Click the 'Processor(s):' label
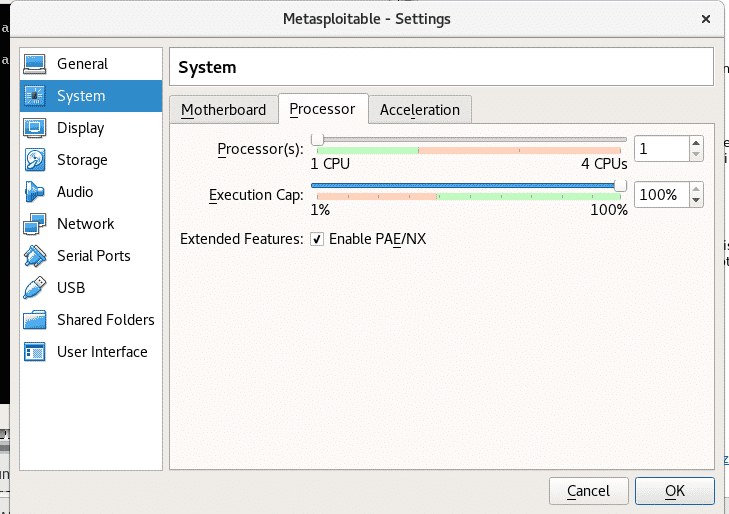Viewport: 729px width, 514px height. (x=260, y=149)
